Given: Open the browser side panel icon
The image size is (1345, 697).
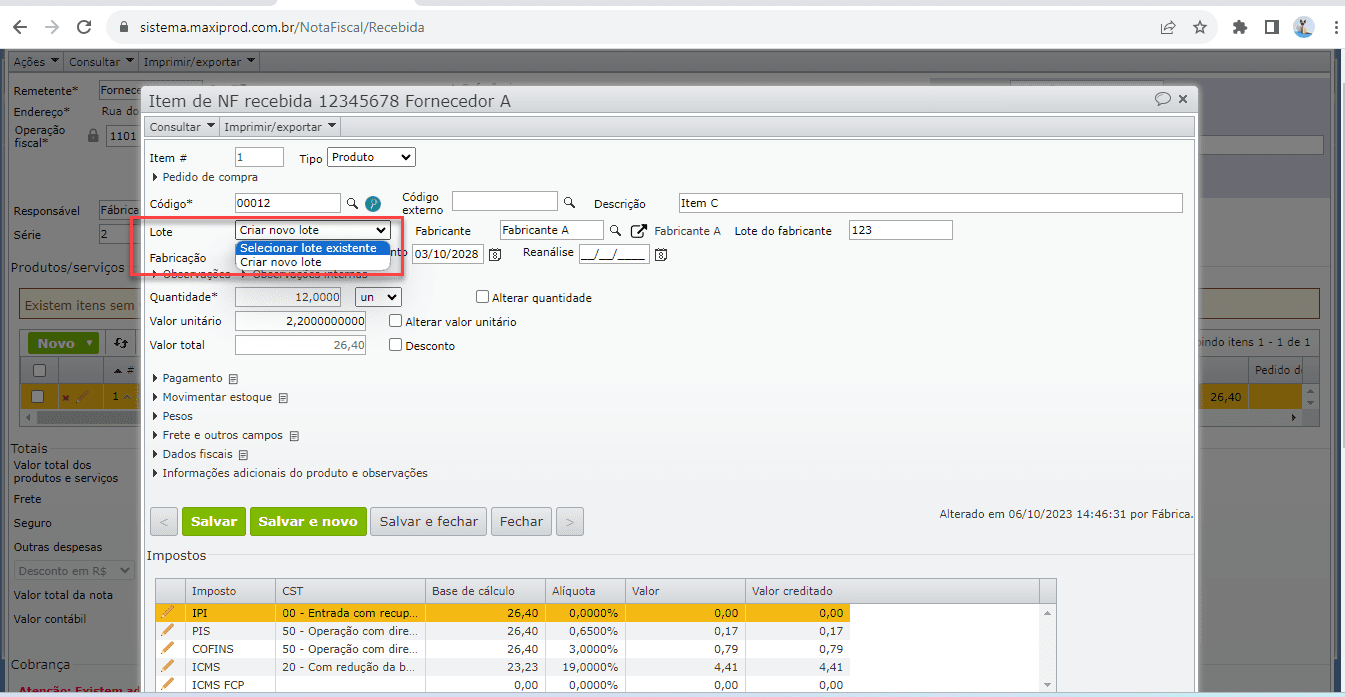Looking at the screenshot, I should 1271,27.
